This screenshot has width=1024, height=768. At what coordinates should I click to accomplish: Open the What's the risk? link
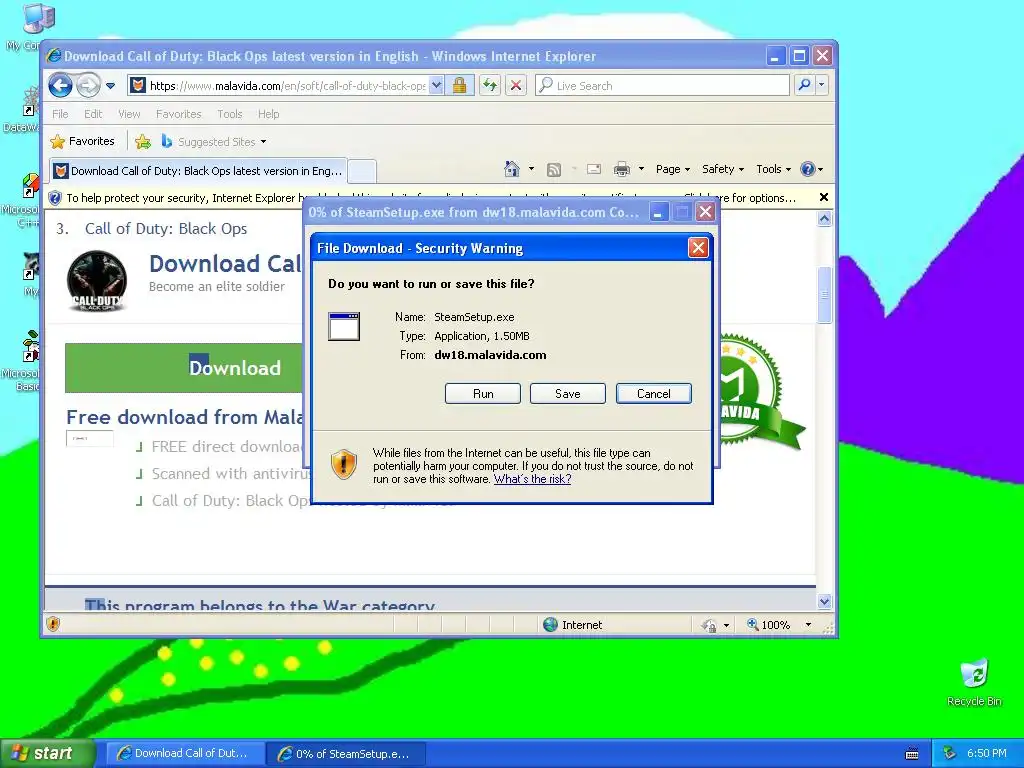point(532,479)
